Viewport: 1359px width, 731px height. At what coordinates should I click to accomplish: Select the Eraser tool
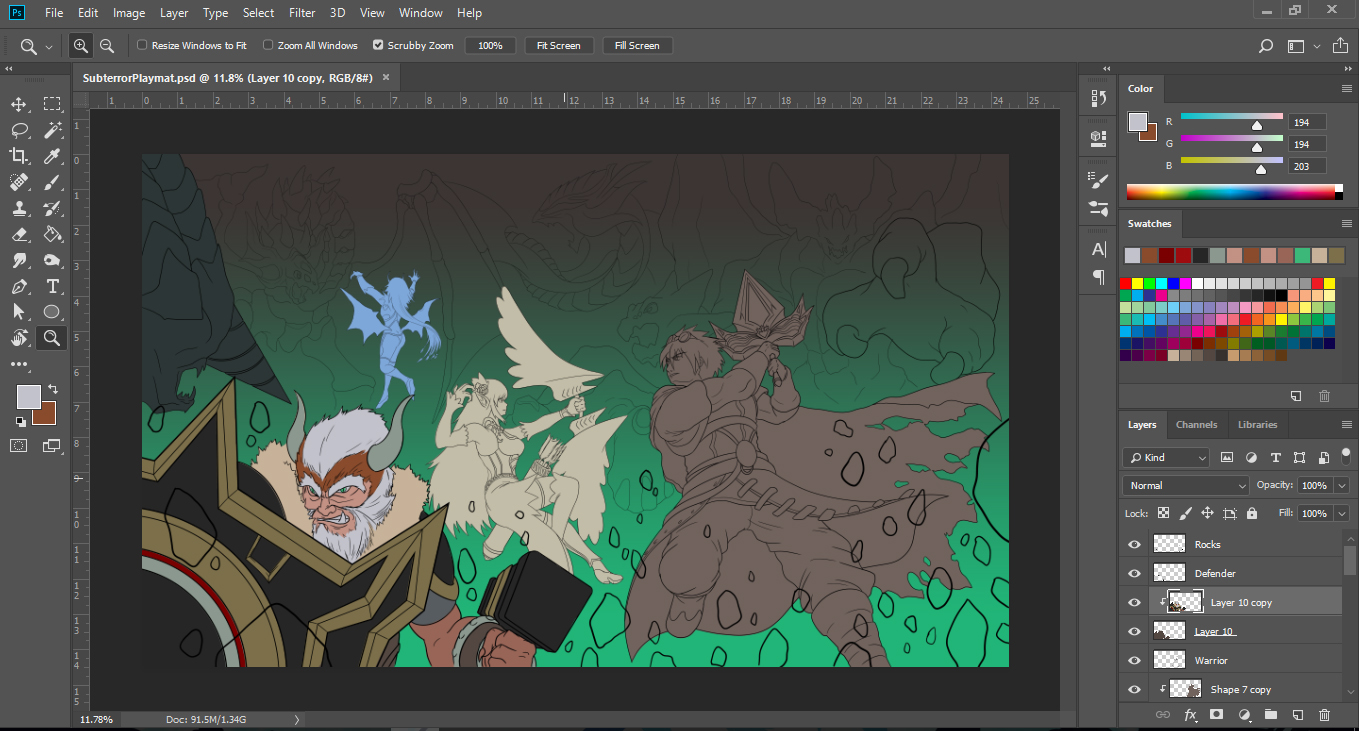point(19,234)
